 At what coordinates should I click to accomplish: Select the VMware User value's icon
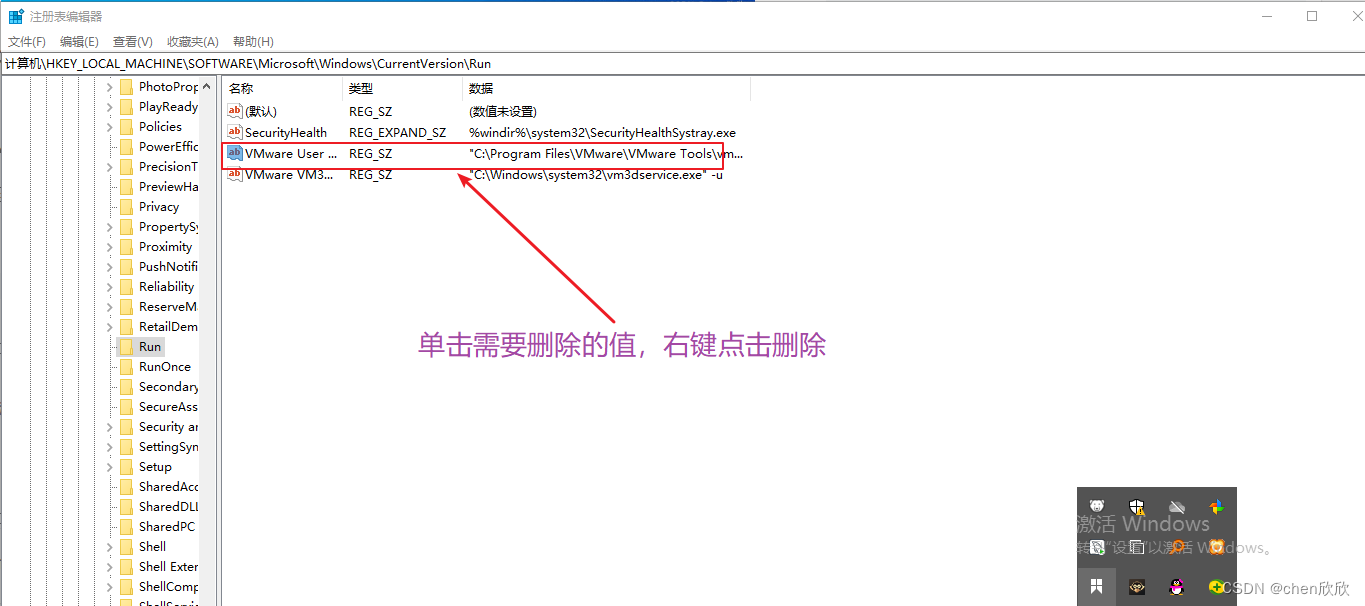tap(235, 153)
